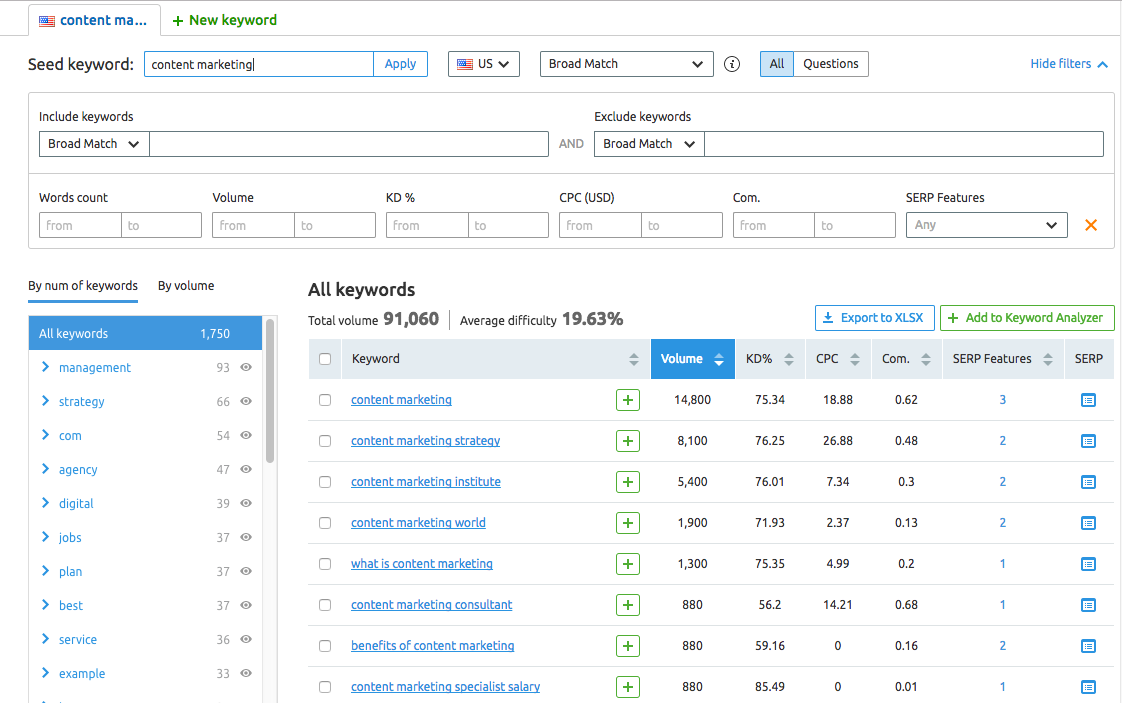This screenshot has height=703, width=1122.
Task: Click the KD % 'to' filter field
Action: [508, 226]
